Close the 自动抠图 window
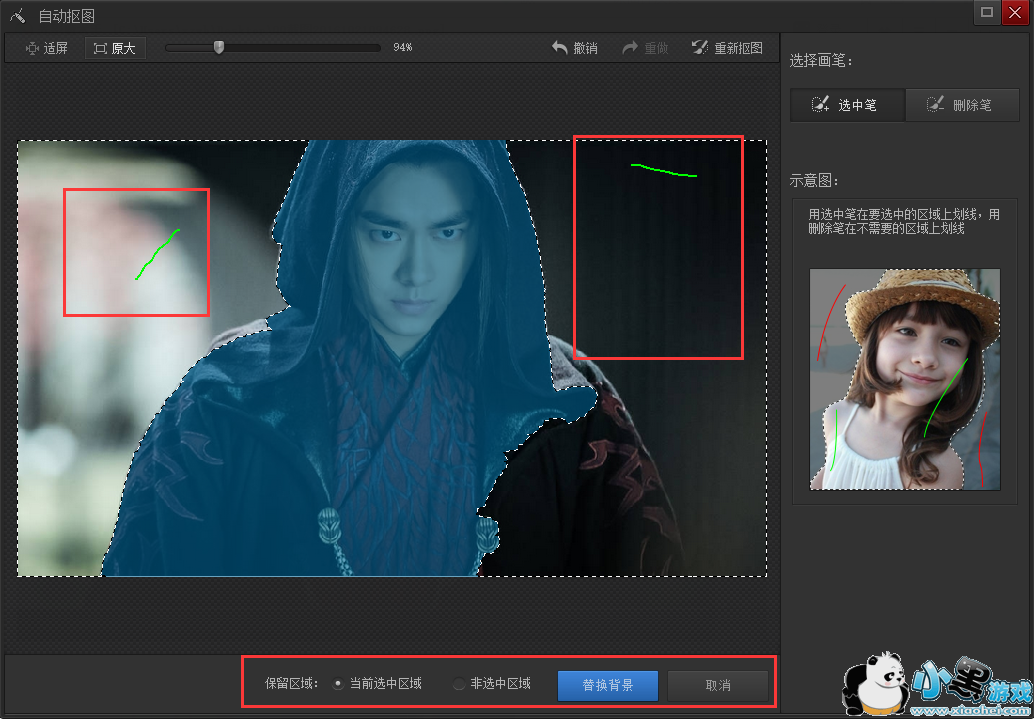The height and width of the screenshot is (719, 1034). 1015,12
